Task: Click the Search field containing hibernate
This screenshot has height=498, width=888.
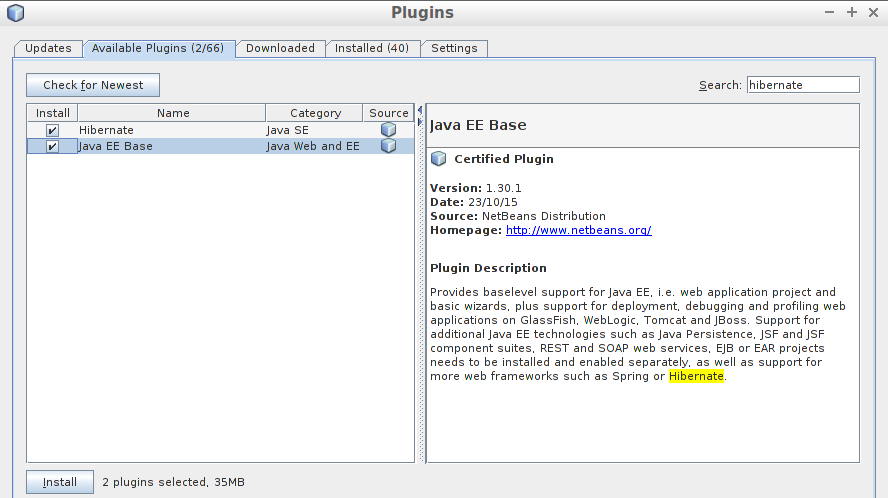Action: coord(803,85)
